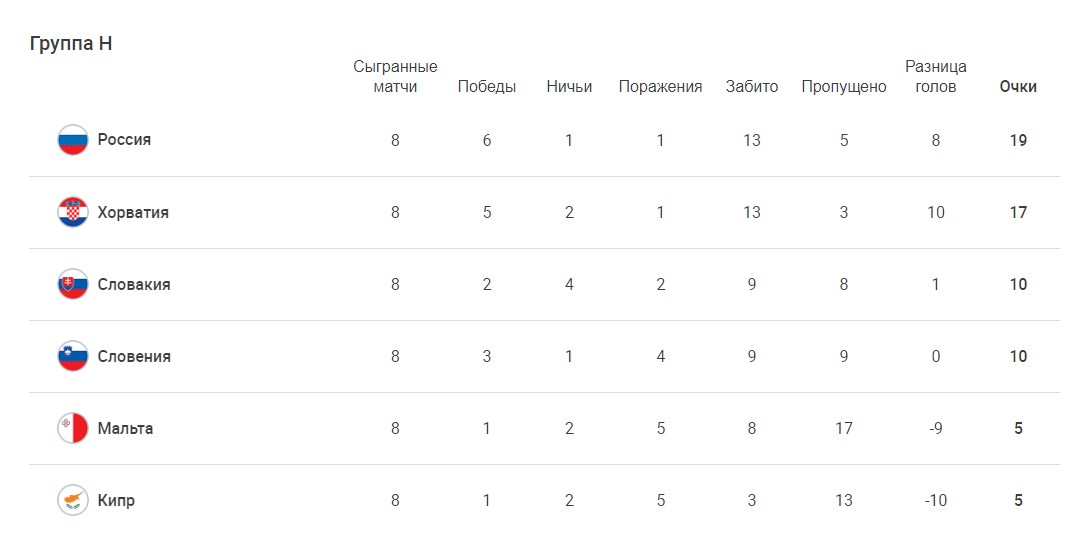Open the Хорватия team link

coord(133,212)
